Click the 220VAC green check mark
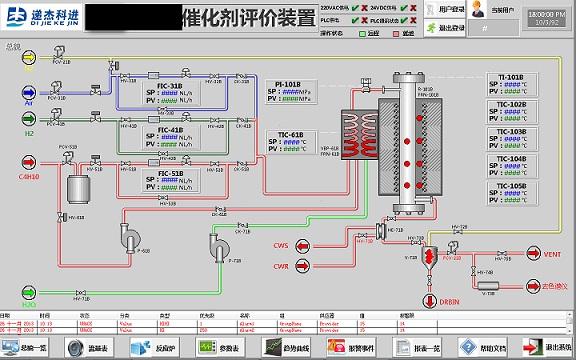This screenshot has width=576, height=360. pyautogui.click(x=355, y=8)
